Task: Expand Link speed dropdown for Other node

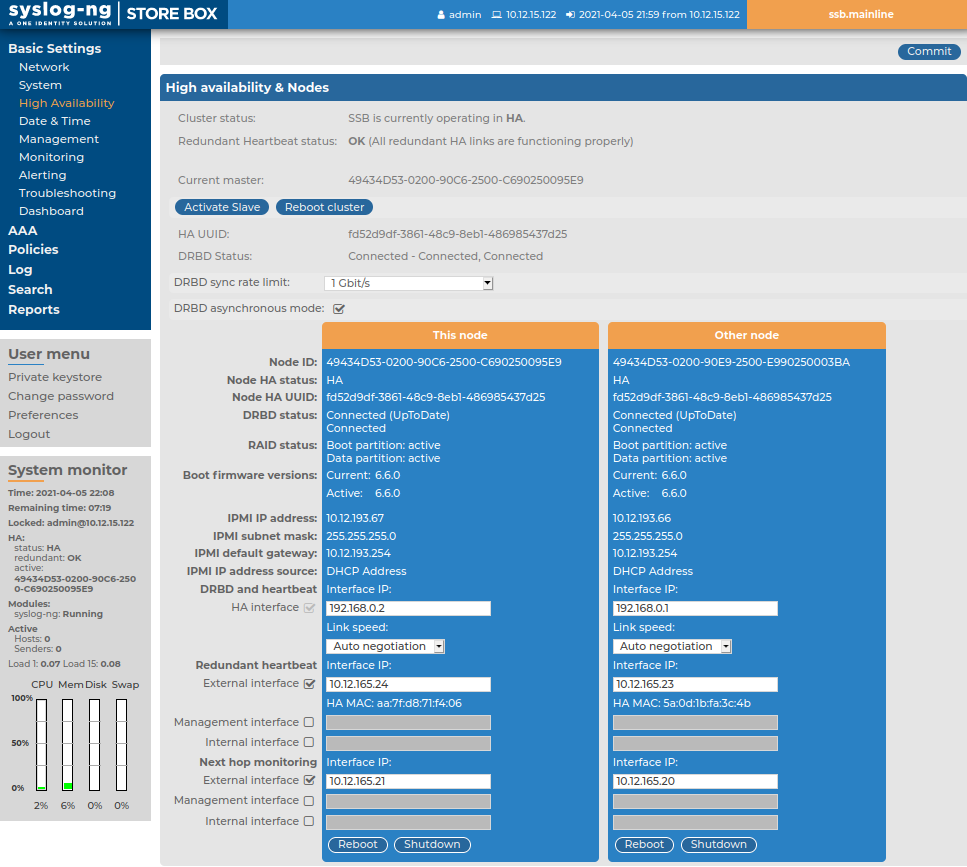Action: pyautogui.click(x=671, y=646)
